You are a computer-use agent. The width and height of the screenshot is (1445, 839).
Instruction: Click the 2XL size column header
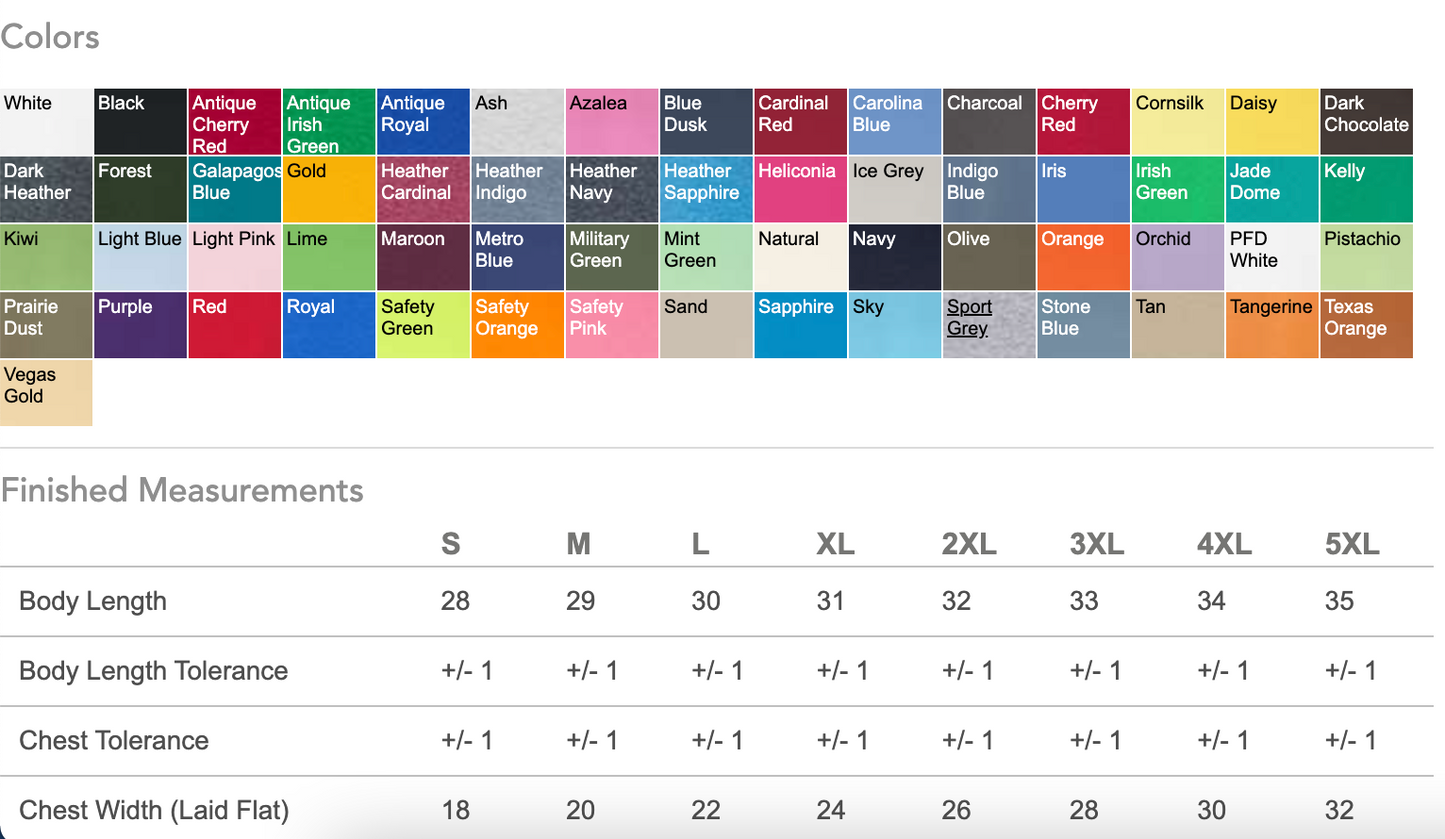click(x=968, y=544)
